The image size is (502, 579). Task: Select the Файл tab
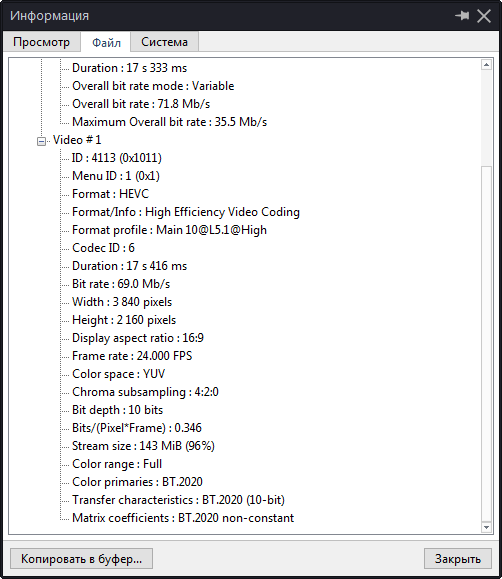click(106, 42)
